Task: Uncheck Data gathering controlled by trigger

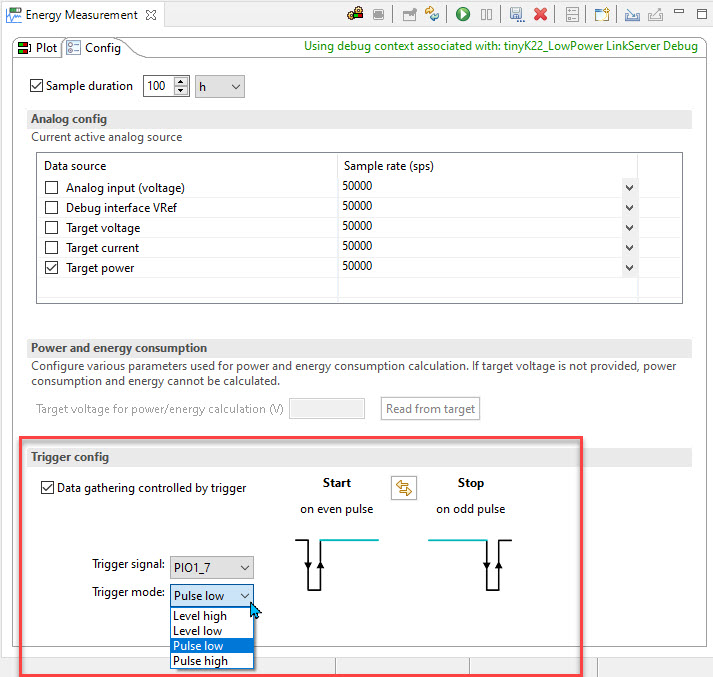Action: coord(47,488)
